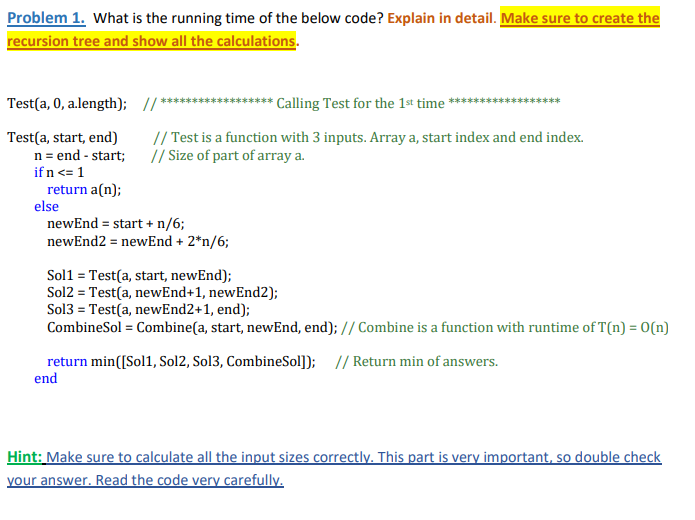The width and height of the screenshot is (695, 520).
Task: Click the 'Test(a, start, end)' function header
Action: point(62,137)
